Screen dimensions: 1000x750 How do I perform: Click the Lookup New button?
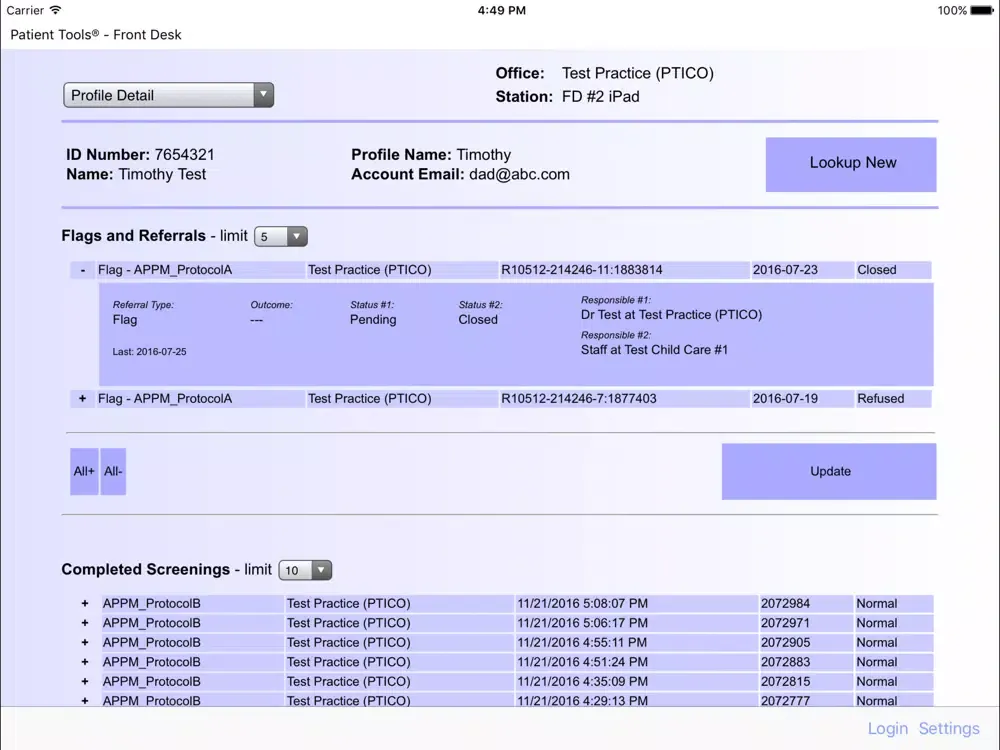(851, 165)
